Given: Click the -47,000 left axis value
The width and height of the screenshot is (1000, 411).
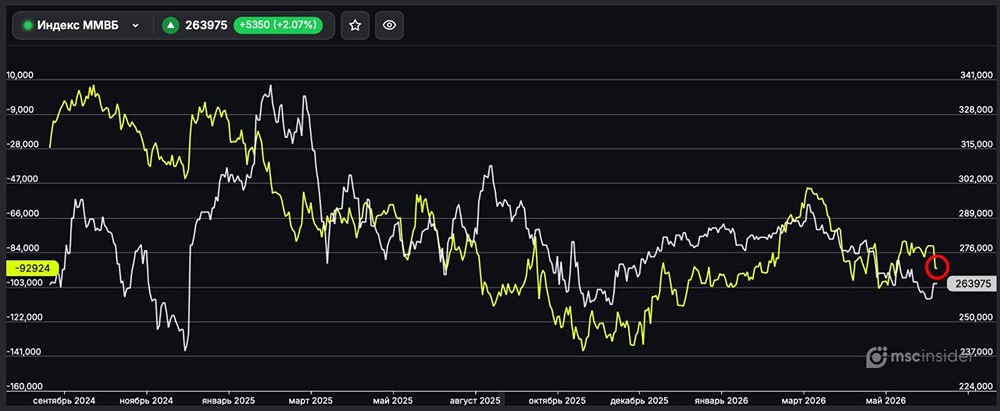Looking at the screenshot, I should pos(22,179).
